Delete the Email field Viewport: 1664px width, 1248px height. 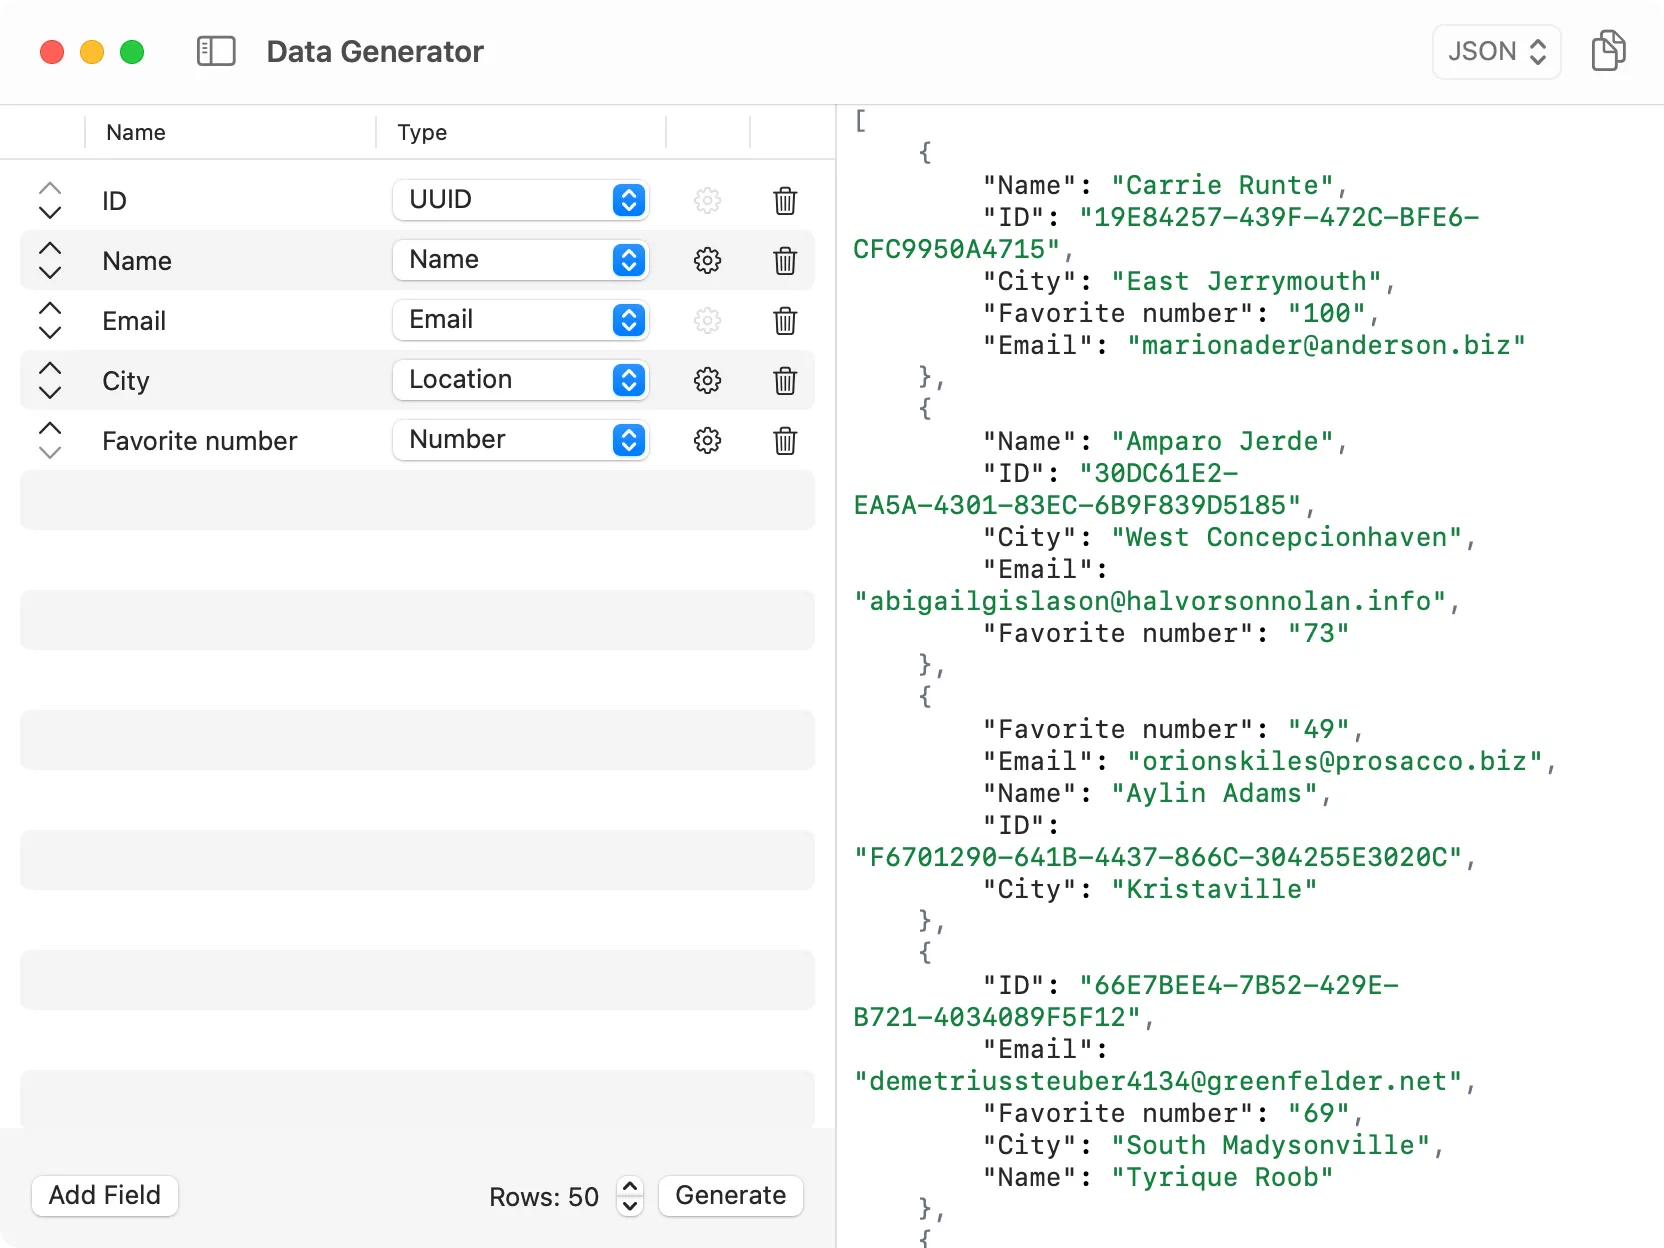784,321
